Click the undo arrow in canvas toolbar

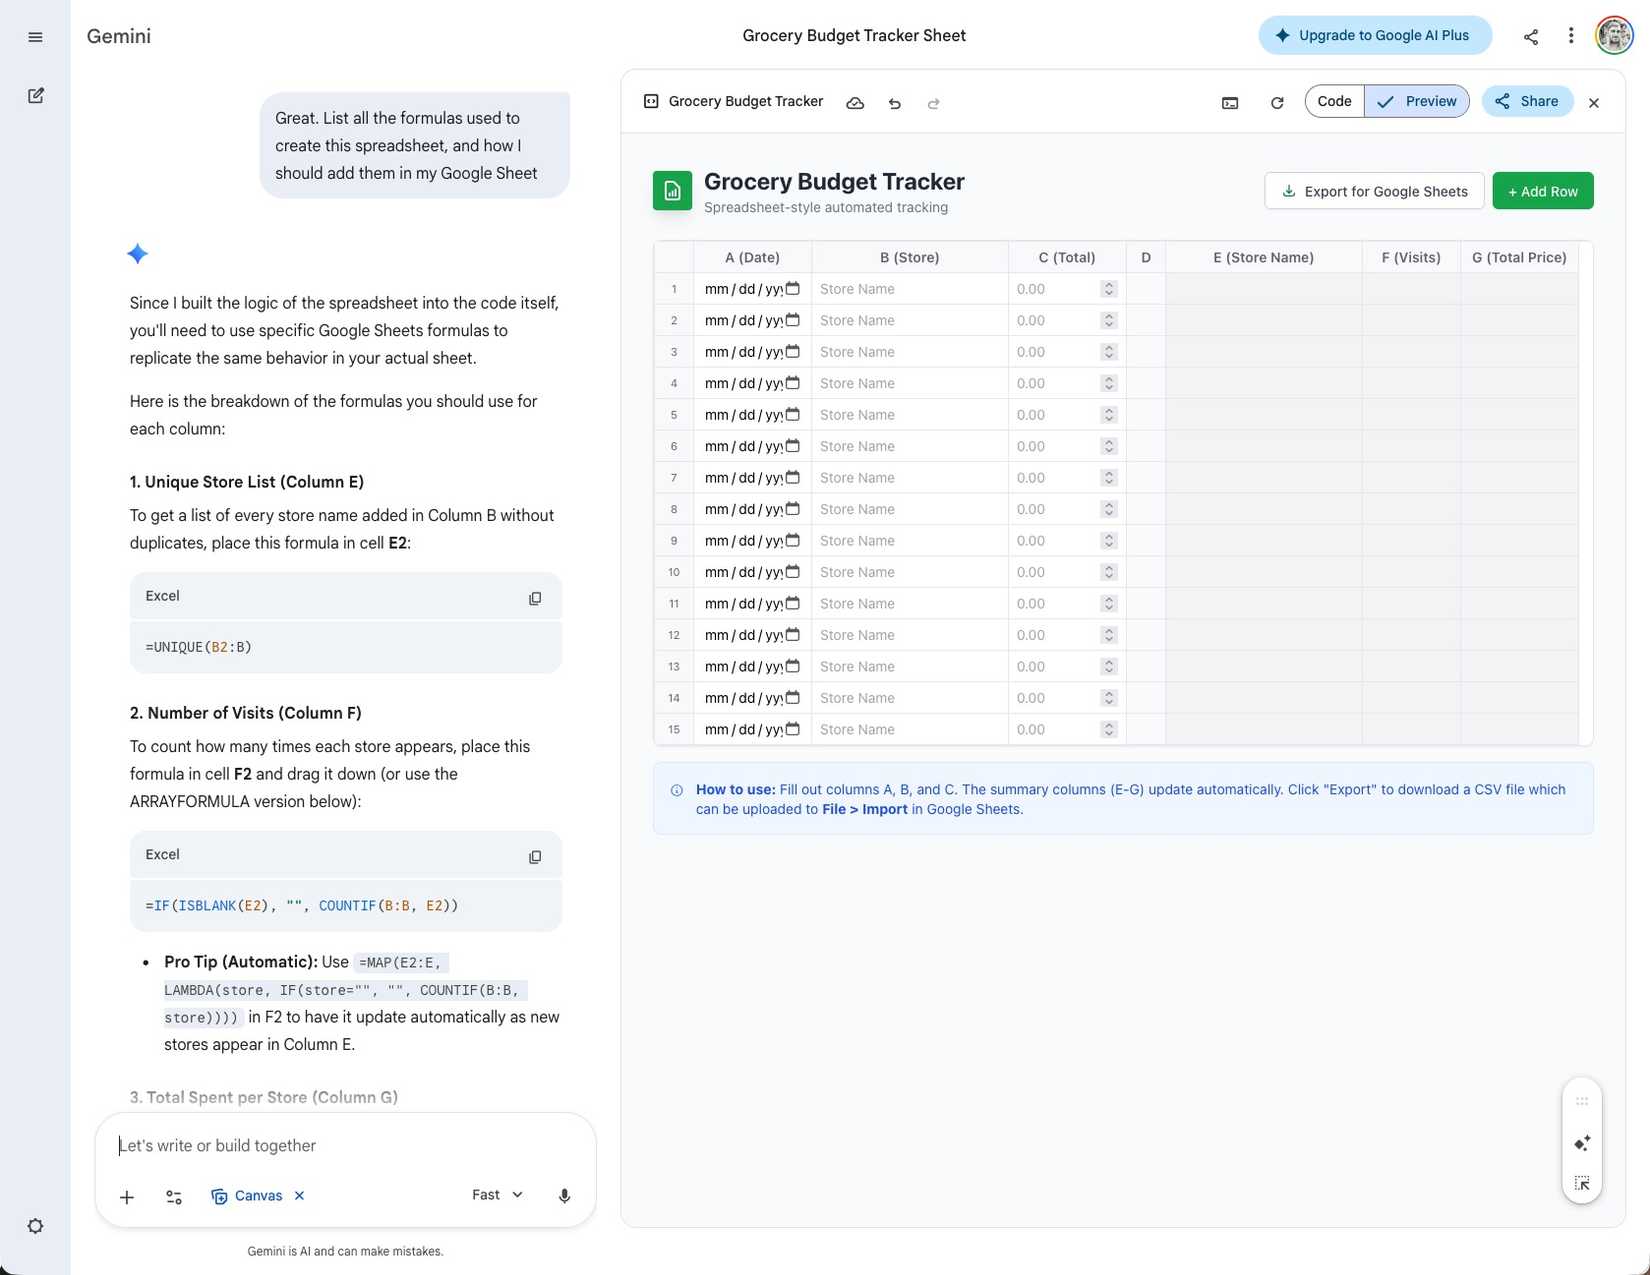click(895, 103)
